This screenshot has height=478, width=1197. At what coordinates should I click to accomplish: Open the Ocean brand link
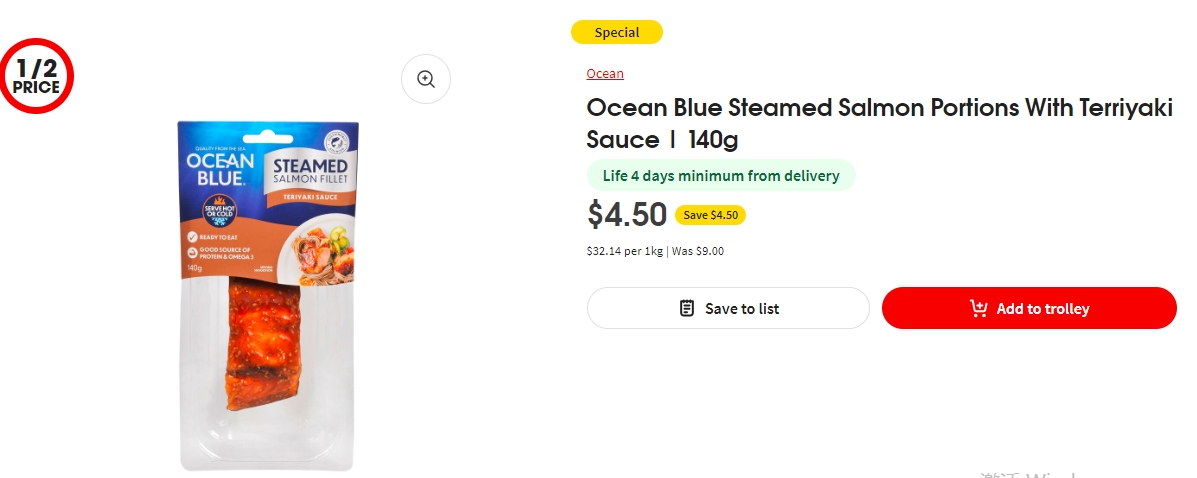[605, 73]
